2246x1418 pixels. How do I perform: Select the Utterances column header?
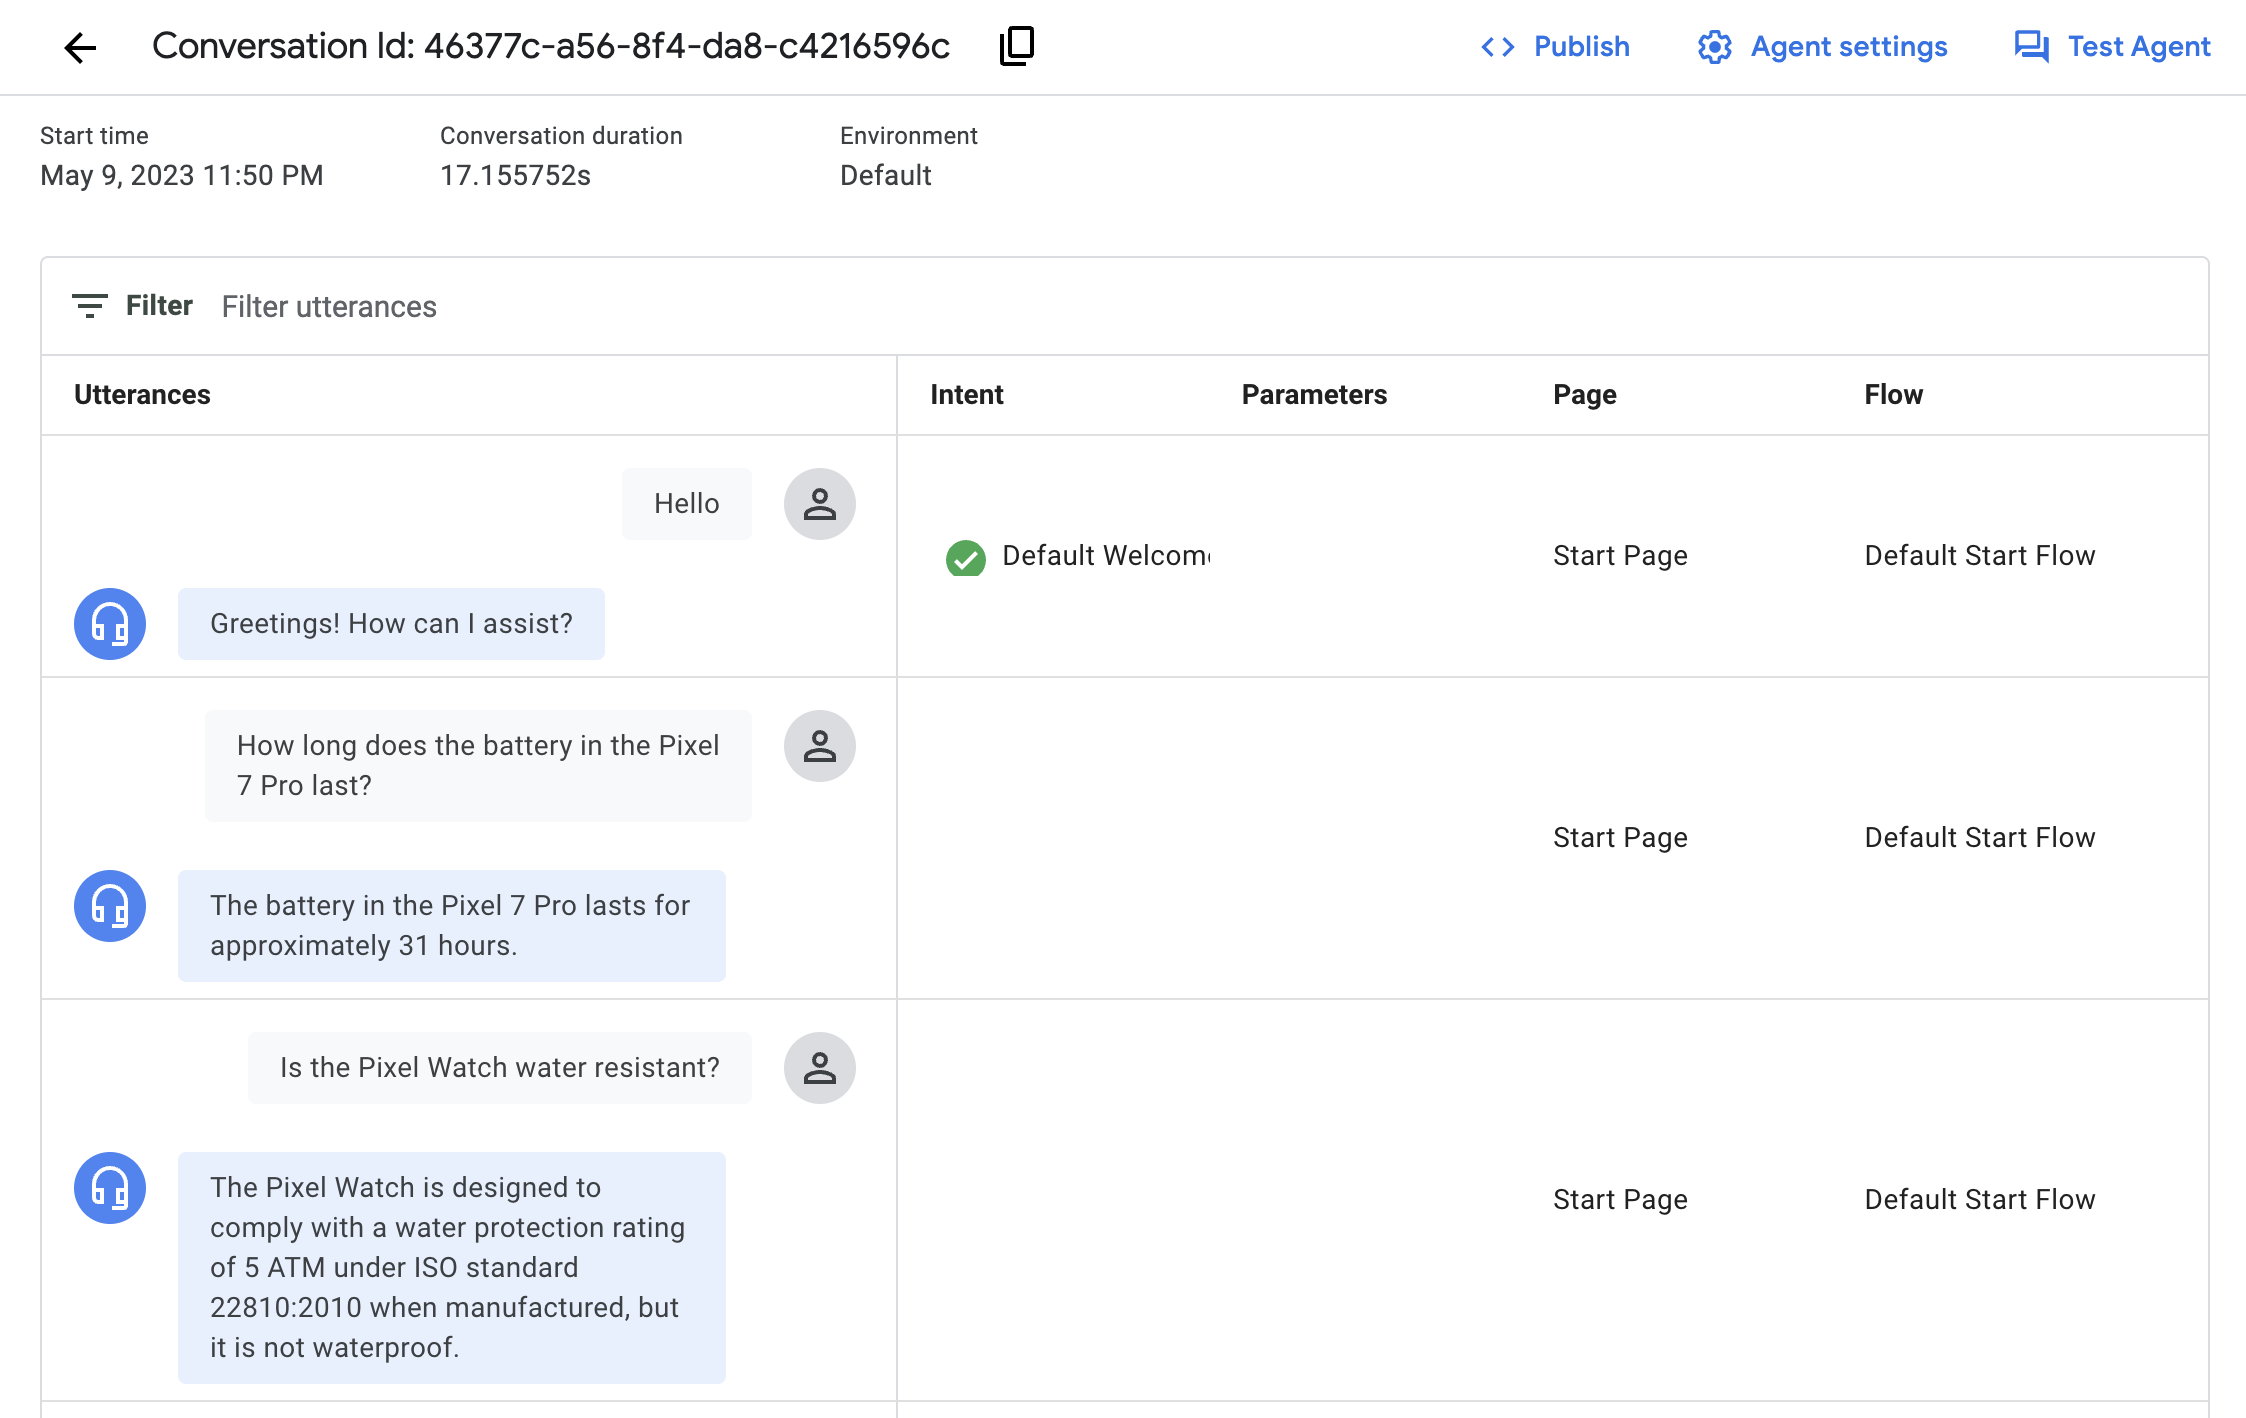[x=142, y=392]
